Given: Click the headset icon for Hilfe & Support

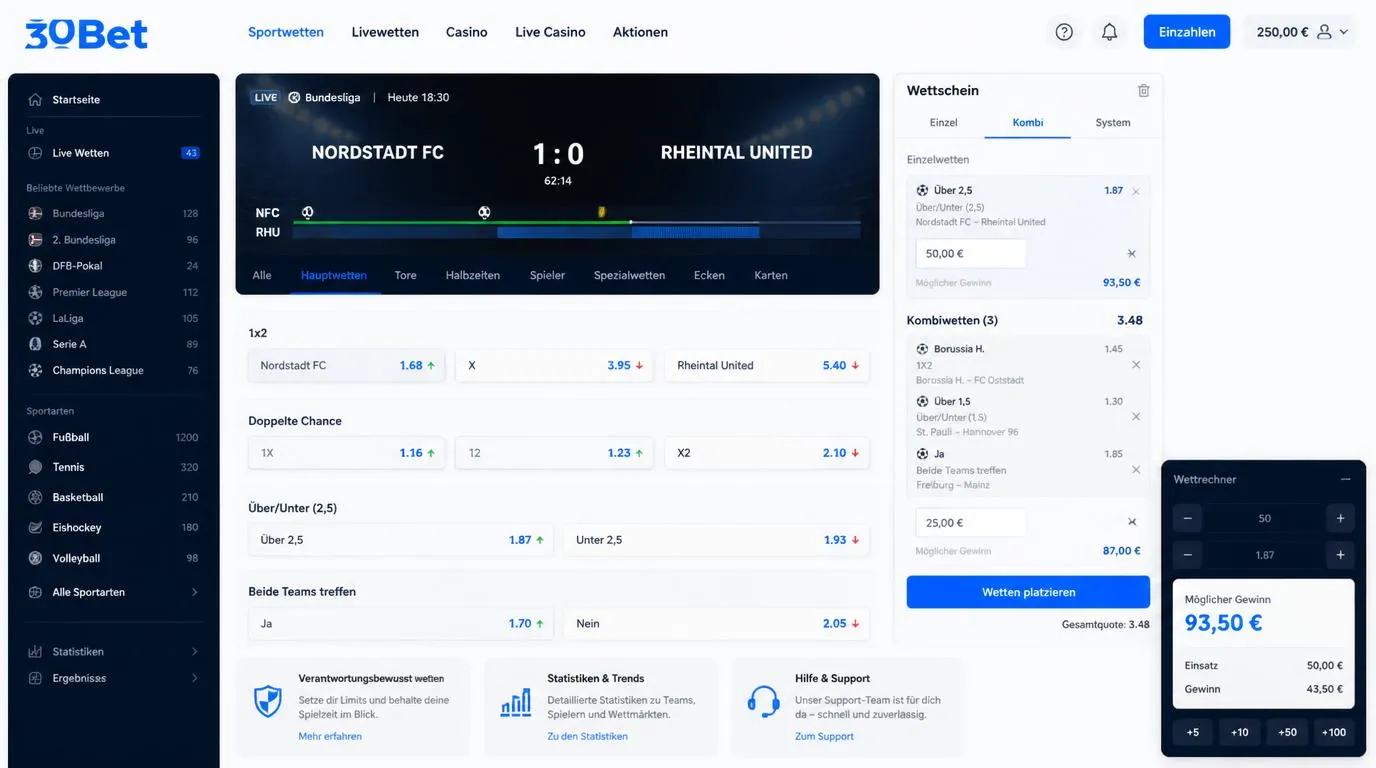Looking at the screenshot, I should 764,701.
